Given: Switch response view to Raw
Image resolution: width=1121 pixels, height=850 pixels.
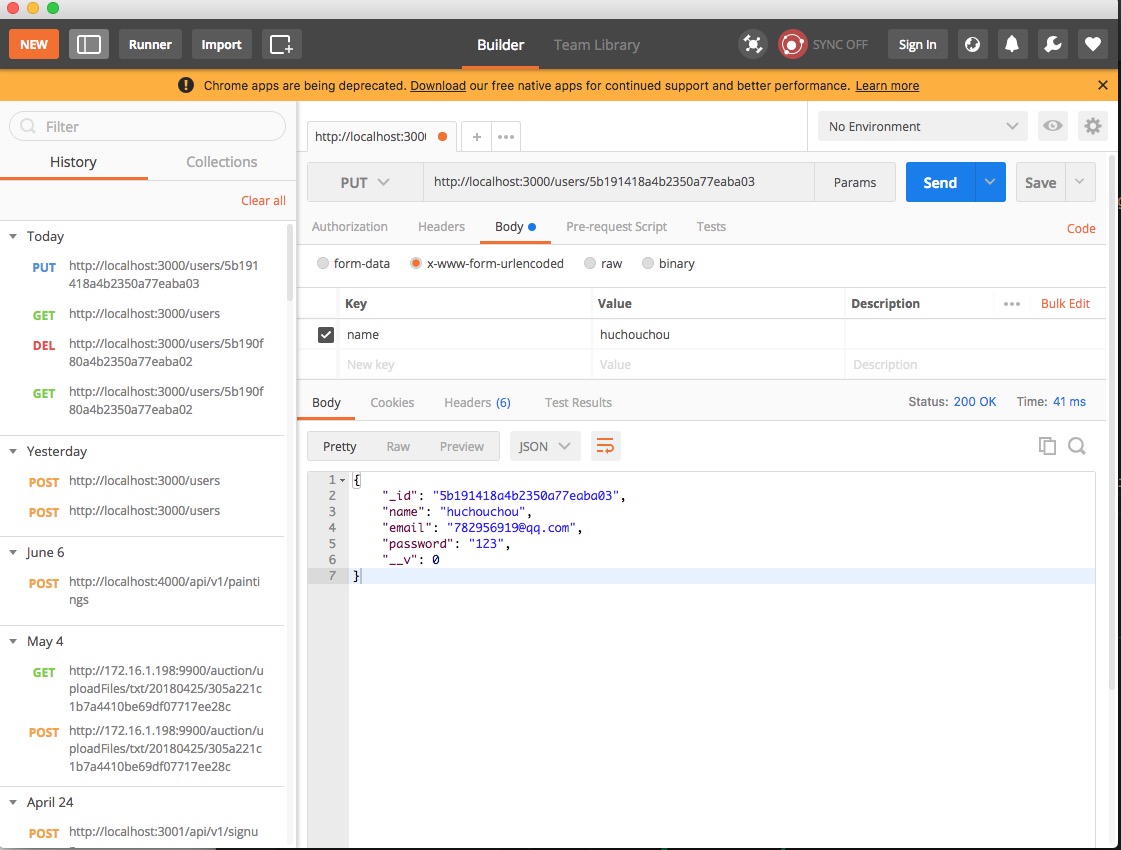Looking at the screenshot, I should (398, 446).
